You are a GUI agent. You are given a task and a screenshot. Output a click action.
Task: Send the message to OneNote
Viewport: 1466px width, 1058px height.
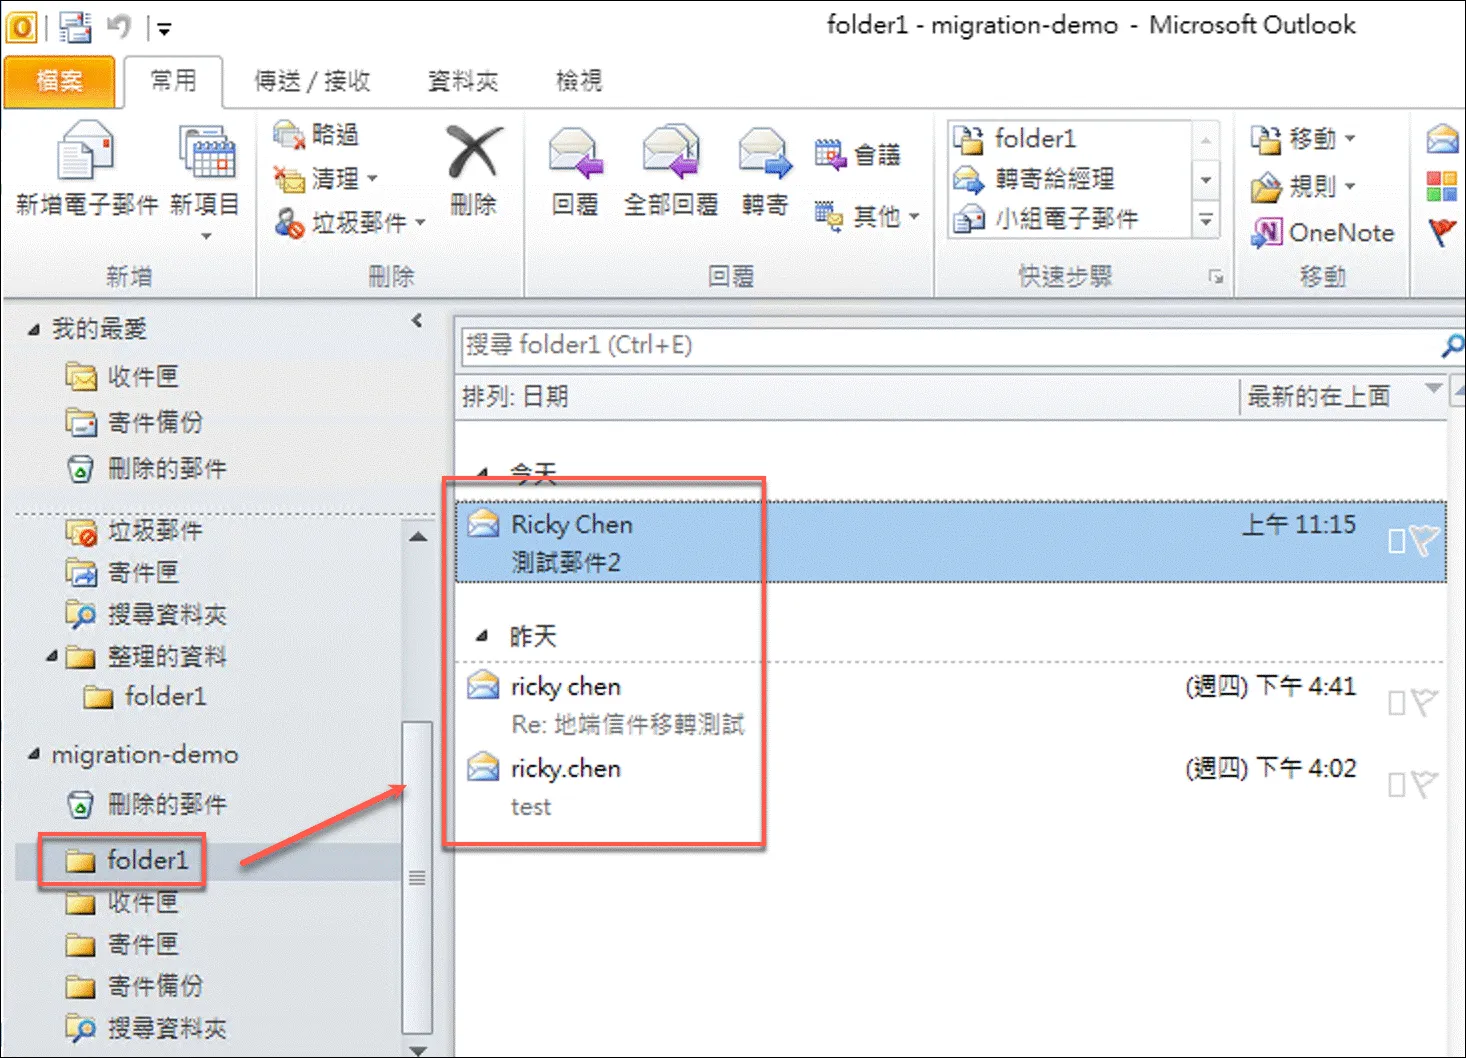(1322, 233)
